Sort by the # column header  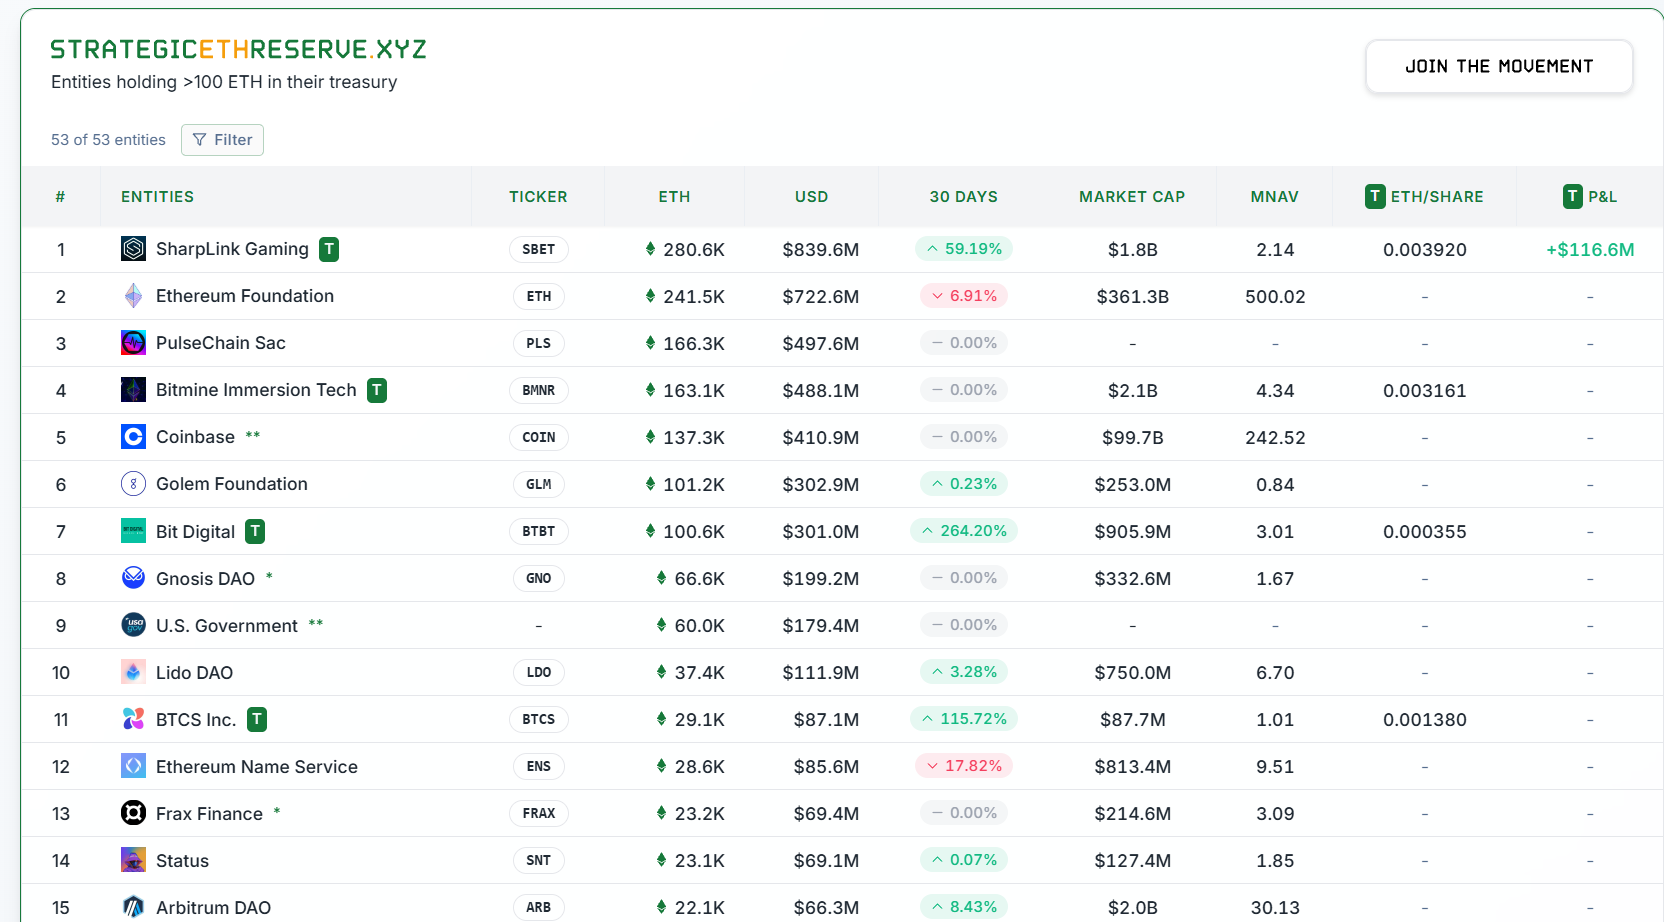pos(60,197)
